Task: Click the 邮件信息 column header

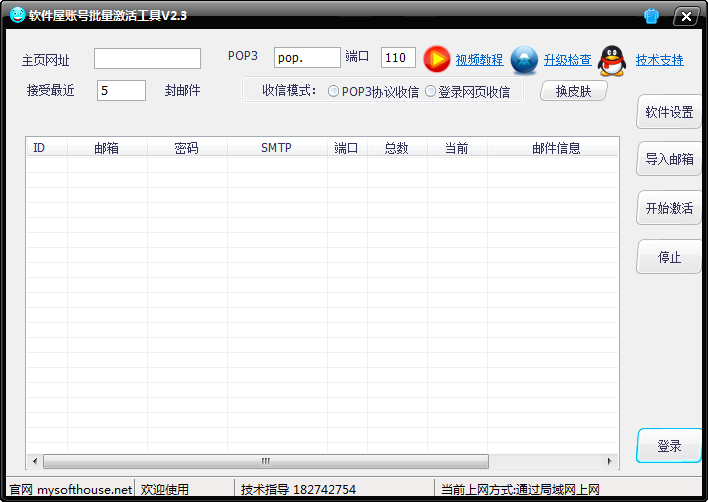Action: (x=555, y=148)
